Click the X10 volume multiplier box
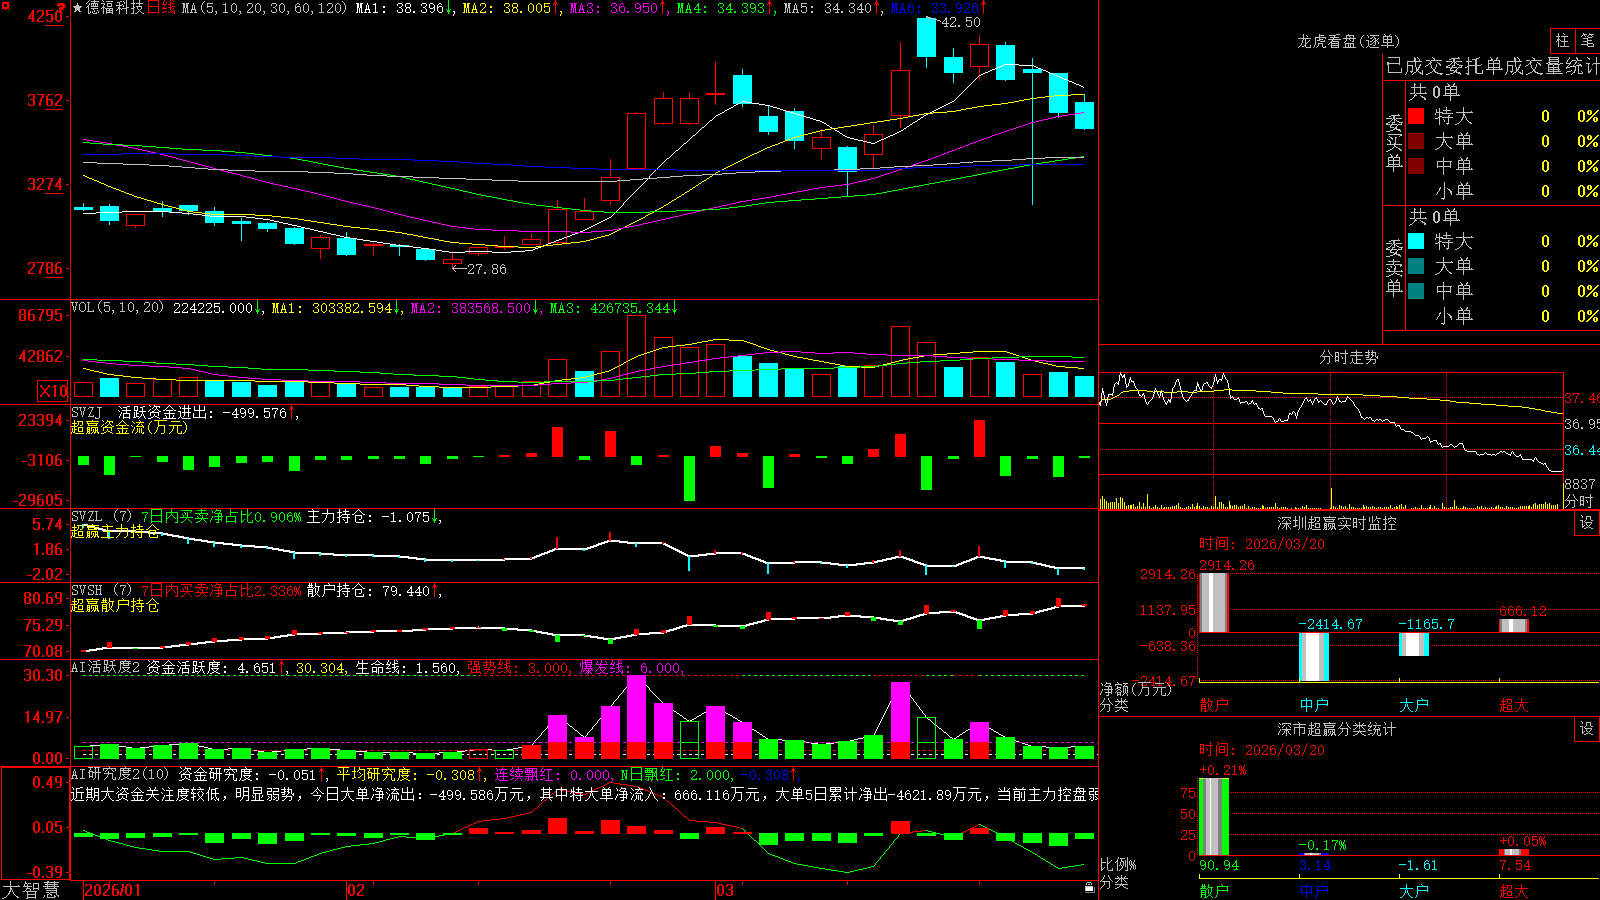 coord(52,391)
